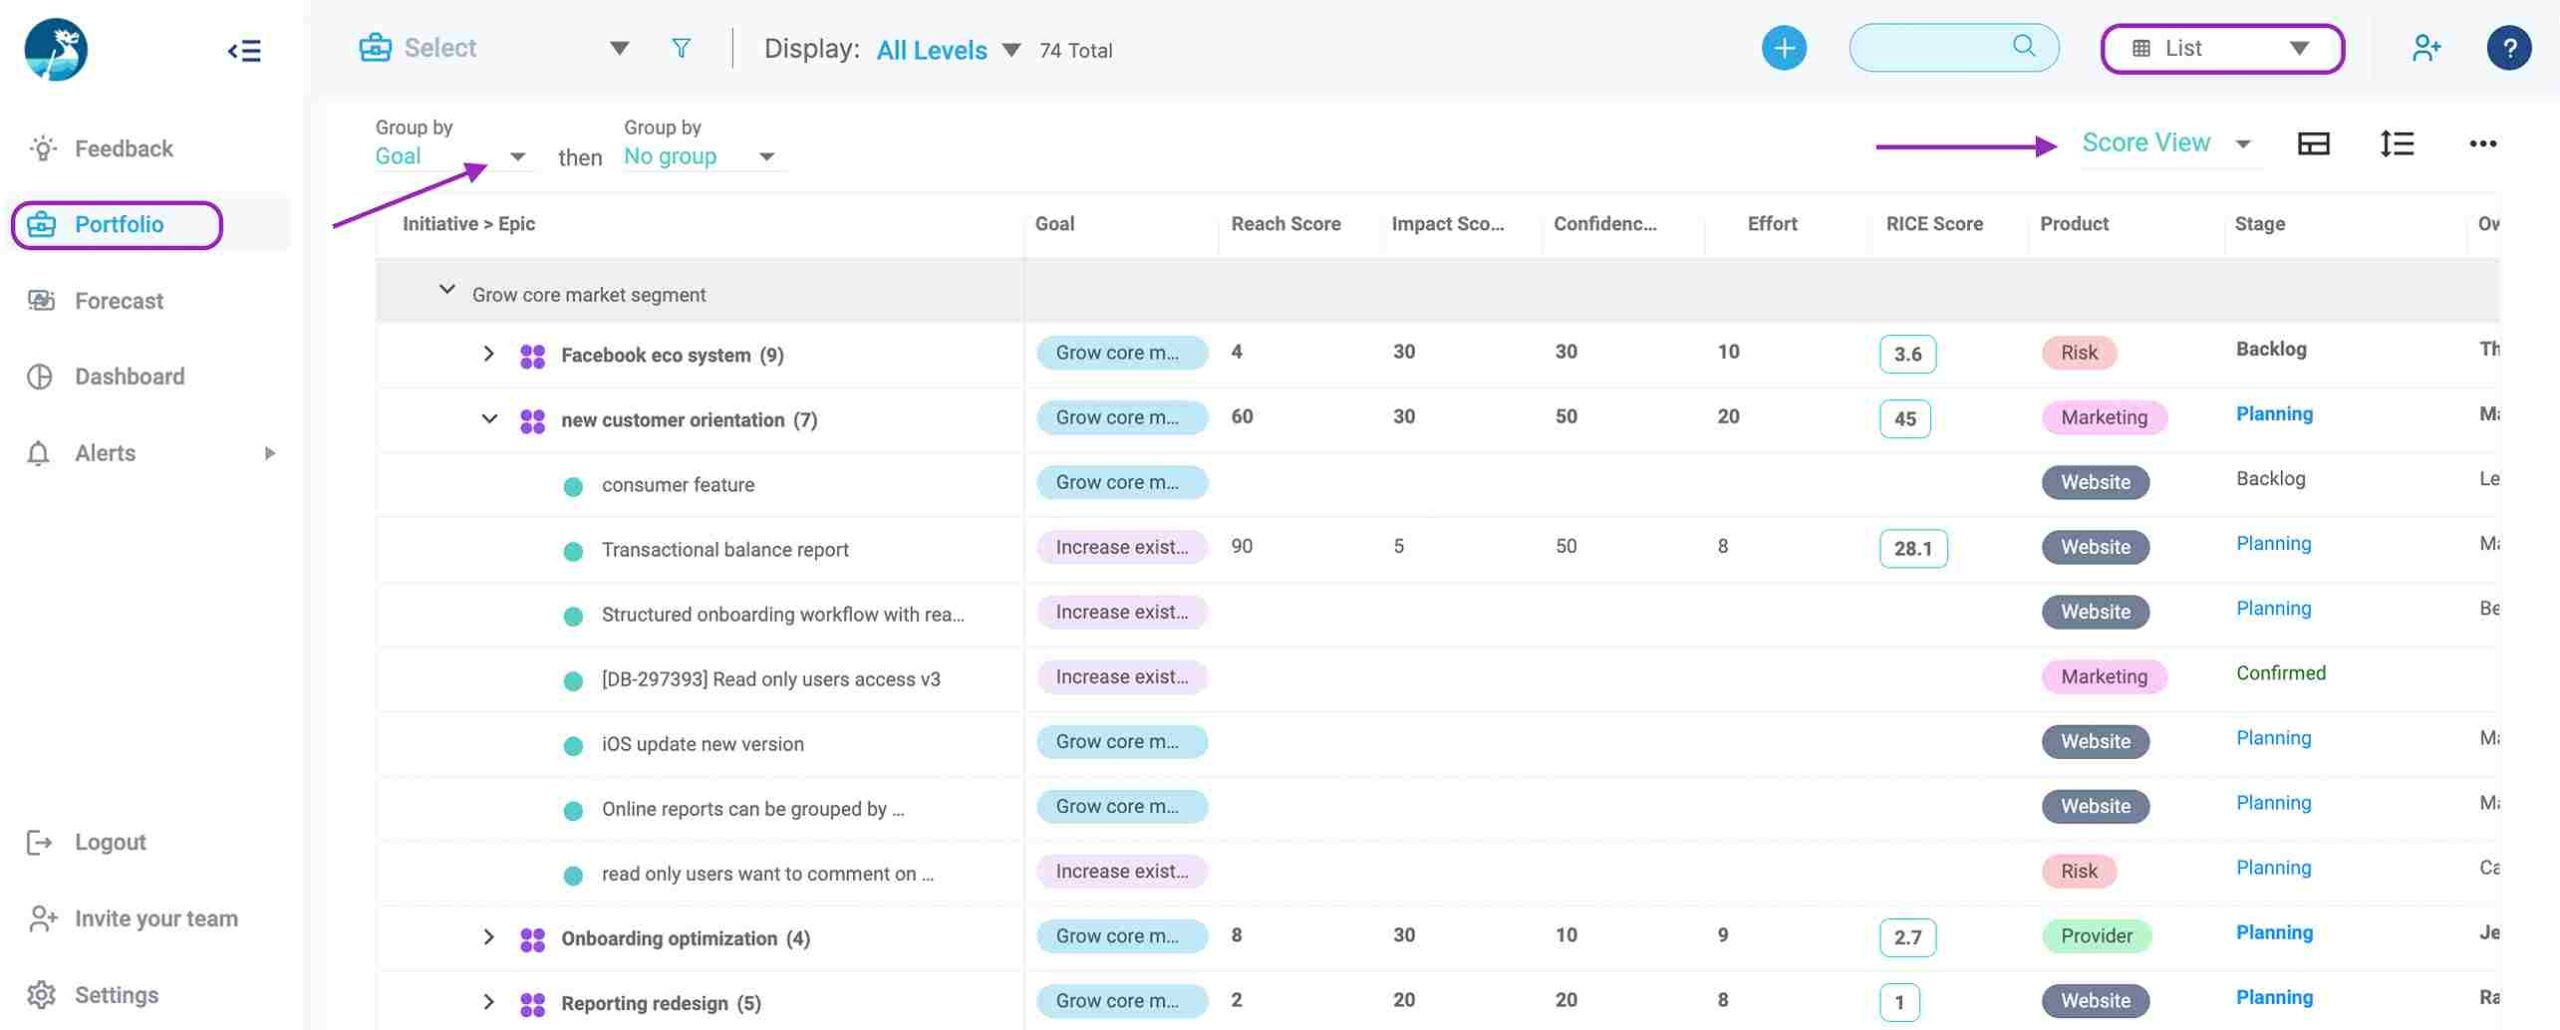Click the Grow core m… goal tag on Reporting redesign
This screenshot has width=2560, height=1030.
pos(1122,1001)
